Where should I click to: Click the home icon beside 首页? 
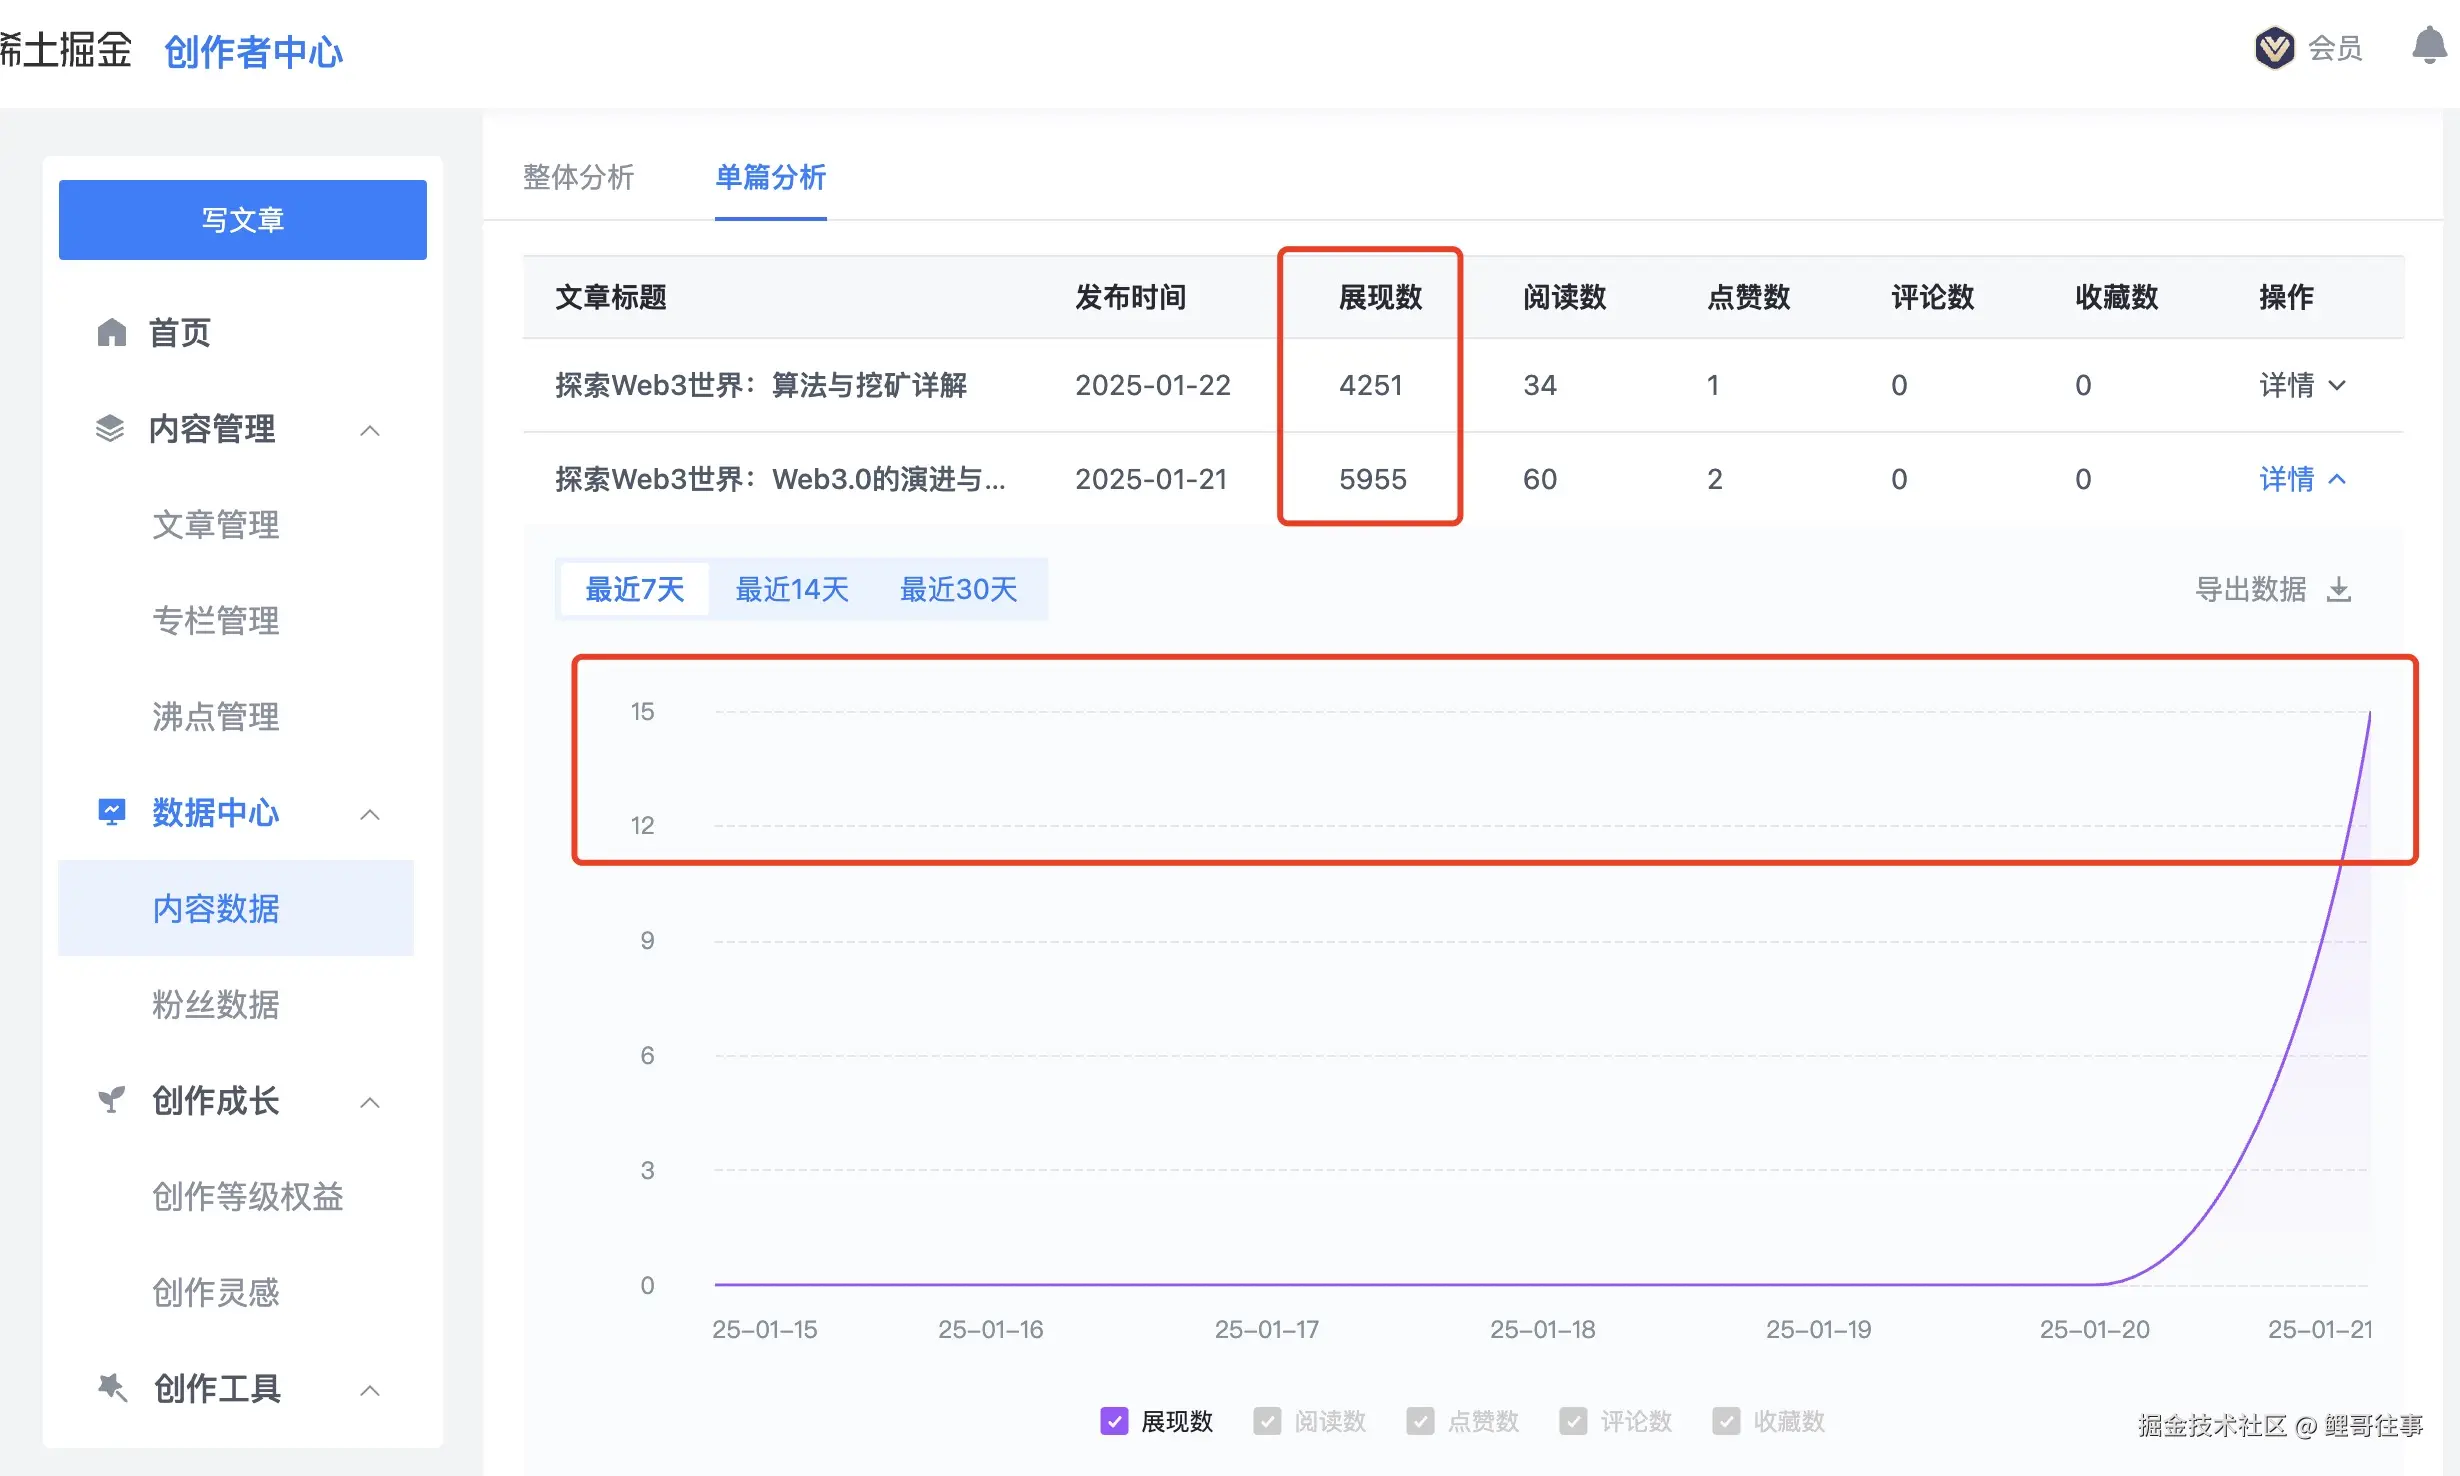coord(111,333)
